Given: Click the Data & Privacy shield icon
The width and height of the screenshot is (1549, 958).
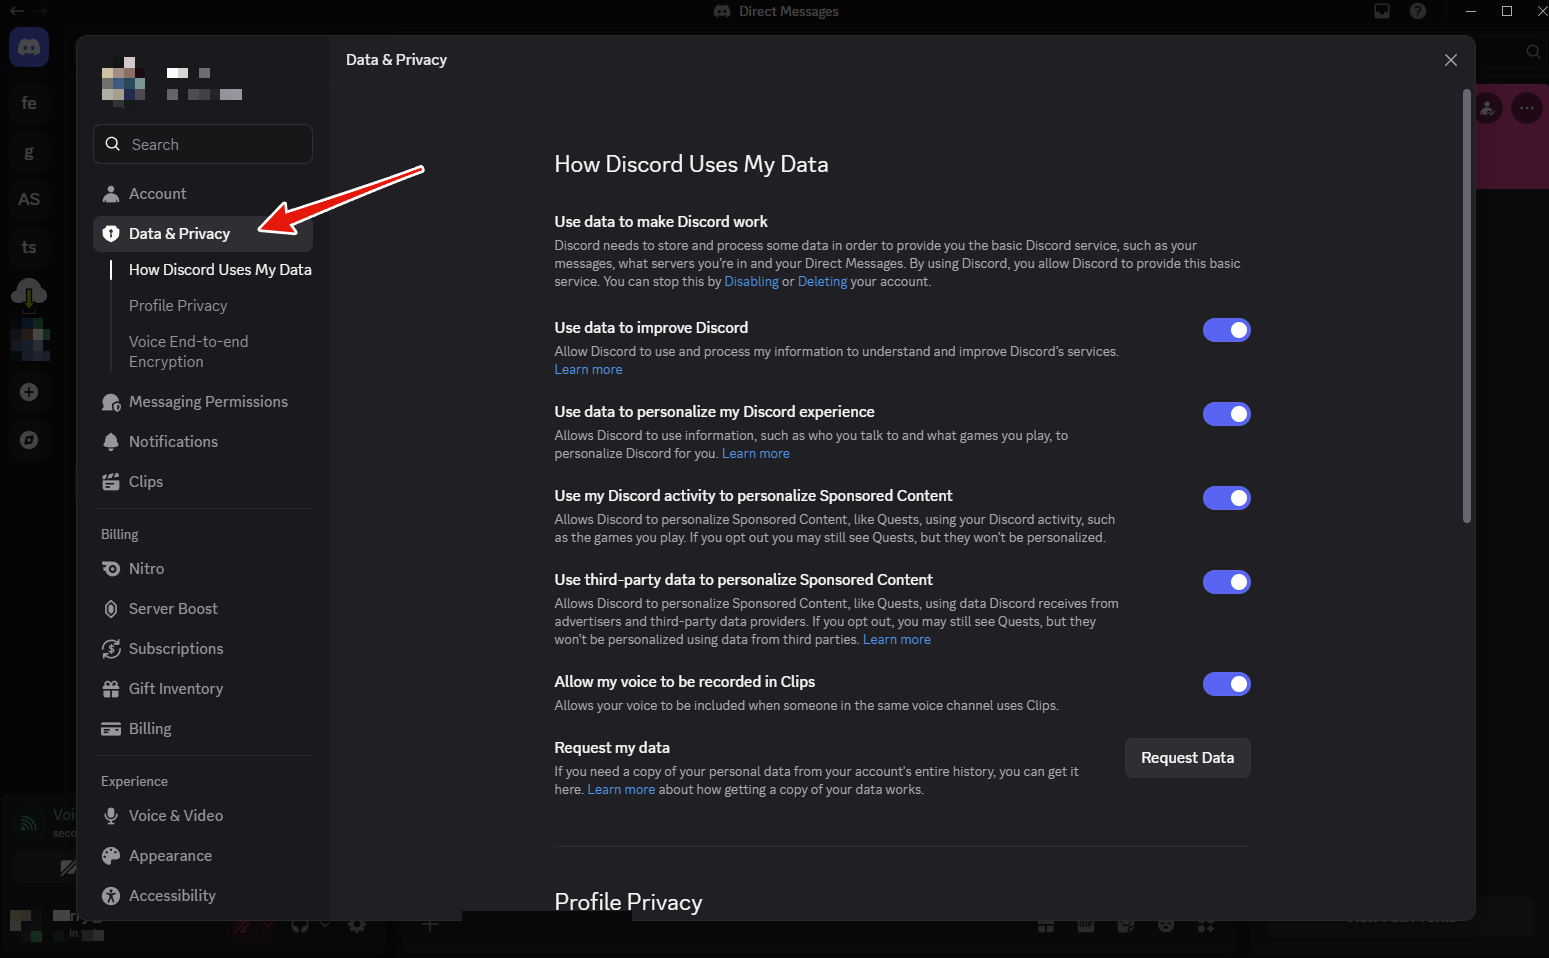Looking at the screenshot, I should (x=111, y=234).
